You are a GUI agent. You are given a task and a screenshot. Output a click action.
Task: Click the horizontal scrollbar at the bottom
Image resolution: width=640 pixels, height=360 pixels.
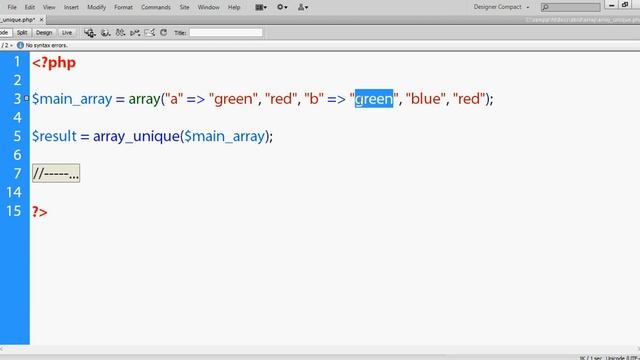320,349
